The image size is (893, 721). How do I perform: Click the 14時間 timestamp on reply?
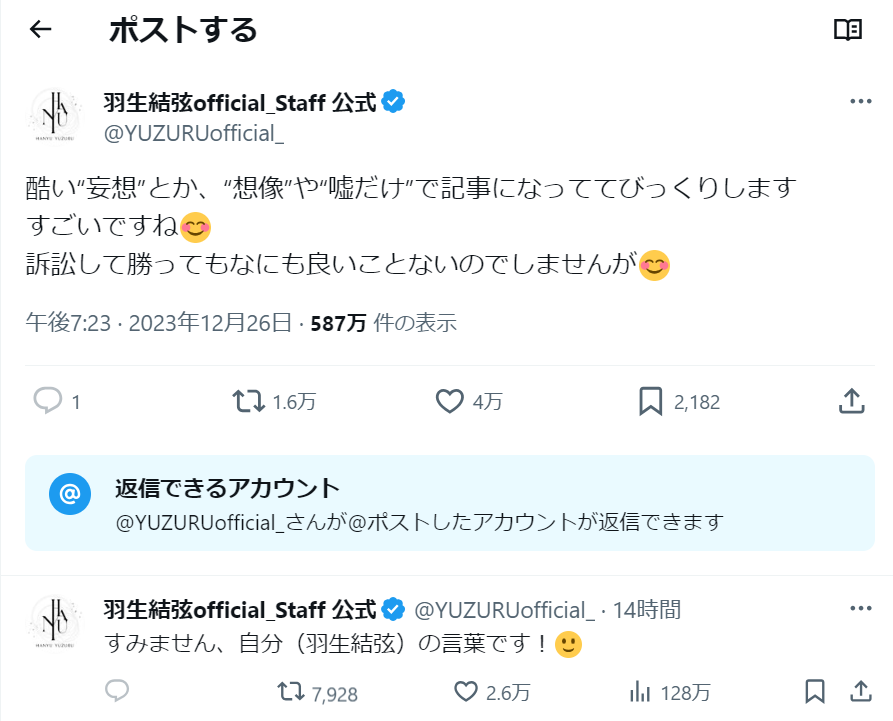(647, 609)
